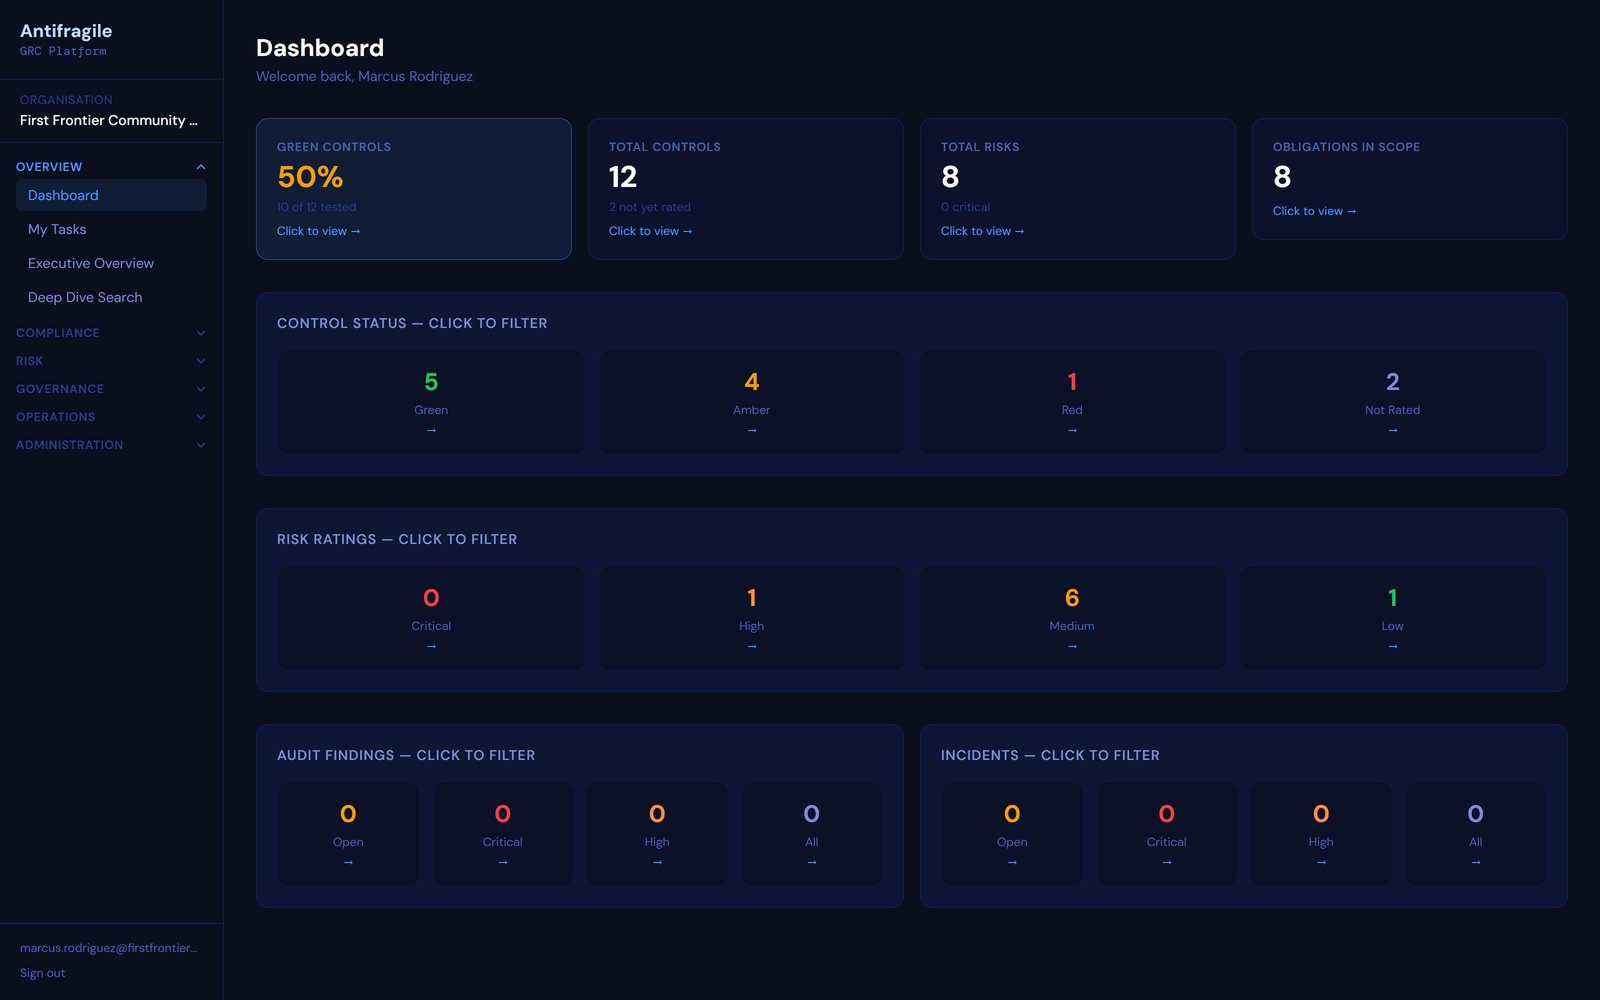
Task: Click the Audit Findings section heading
Action: [x=406, y=755]
